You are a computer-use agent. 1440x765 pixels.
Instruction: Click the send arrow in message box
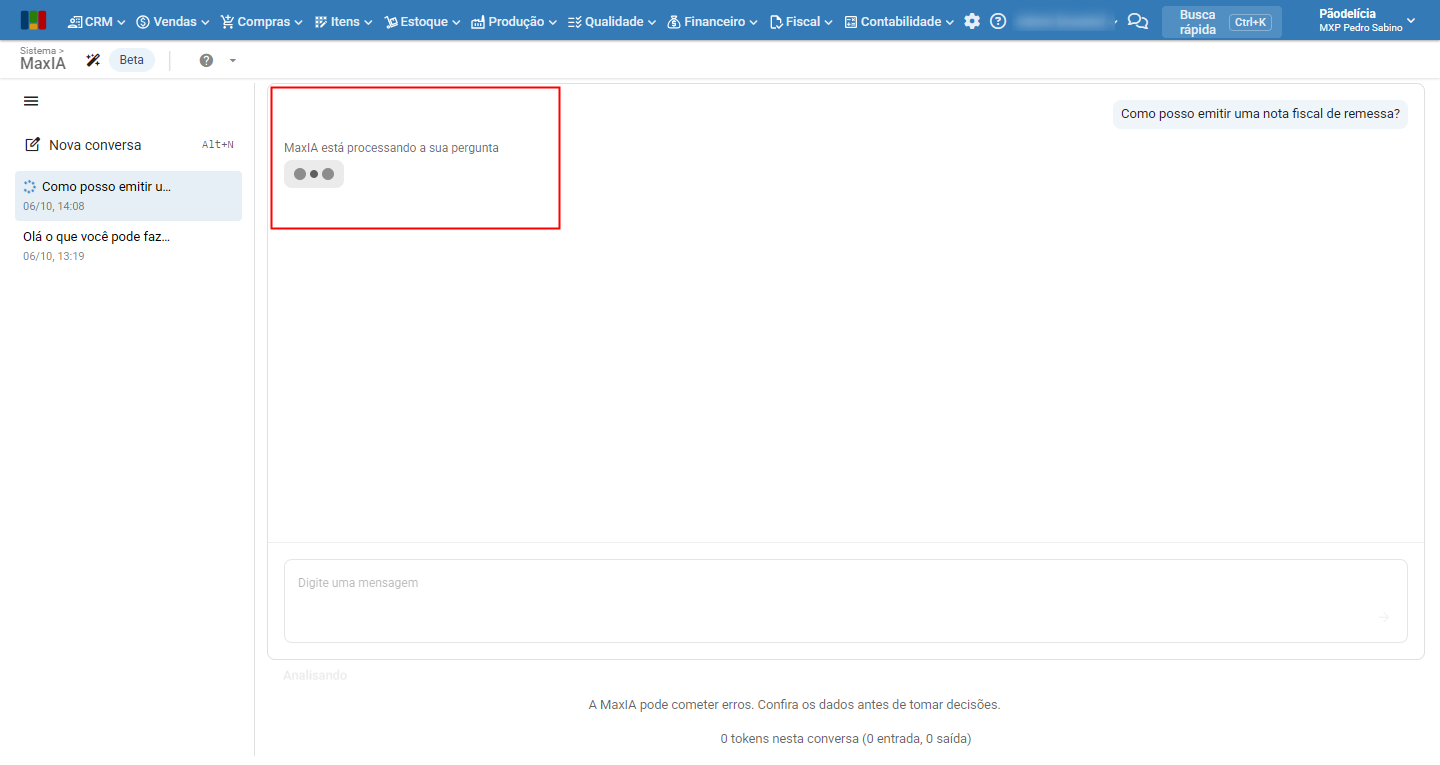pos(1383,617)
